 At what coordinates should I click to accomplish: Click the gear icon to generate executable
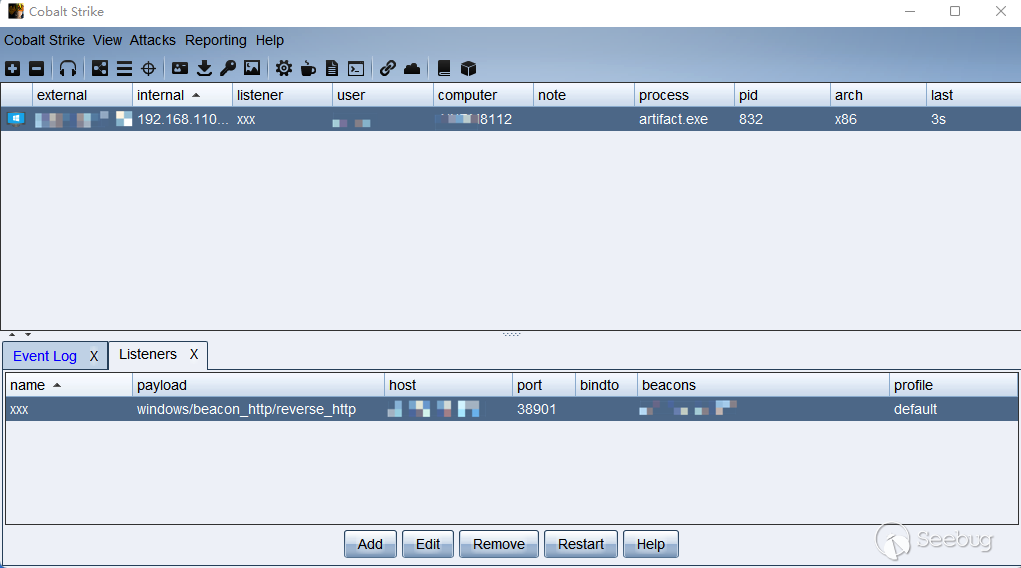click(x=284, y=69)
